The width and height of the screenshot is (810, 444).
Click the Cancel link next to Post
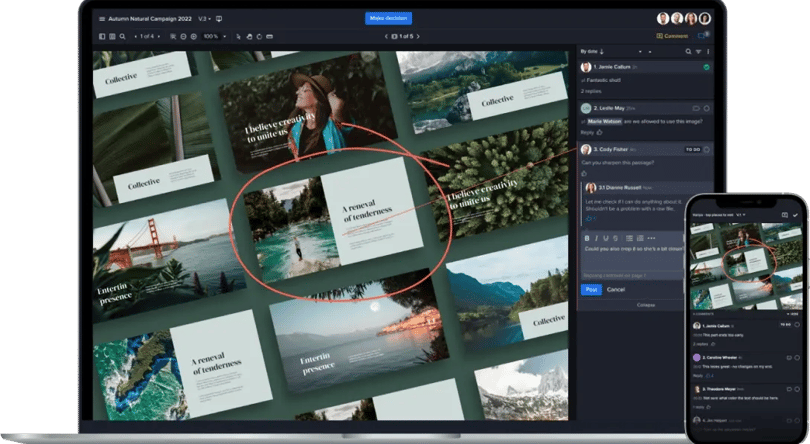616,289
